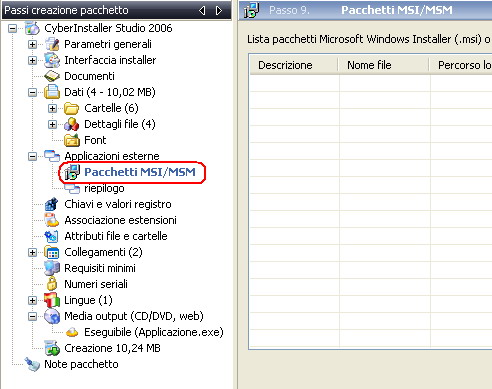This screenshot has height=389, width=492.
Task: Open Note pacchetto entry
Action: click(x=81, y=364)
